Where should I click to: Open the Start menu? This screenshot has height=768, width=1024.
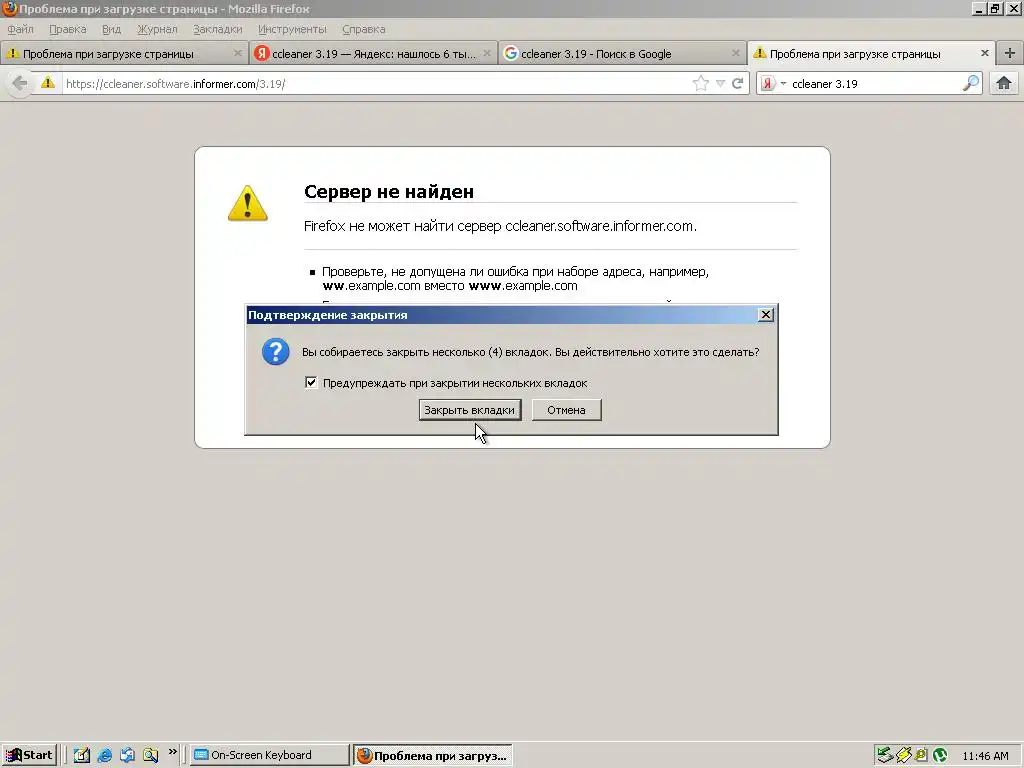[x=29, y=755]
